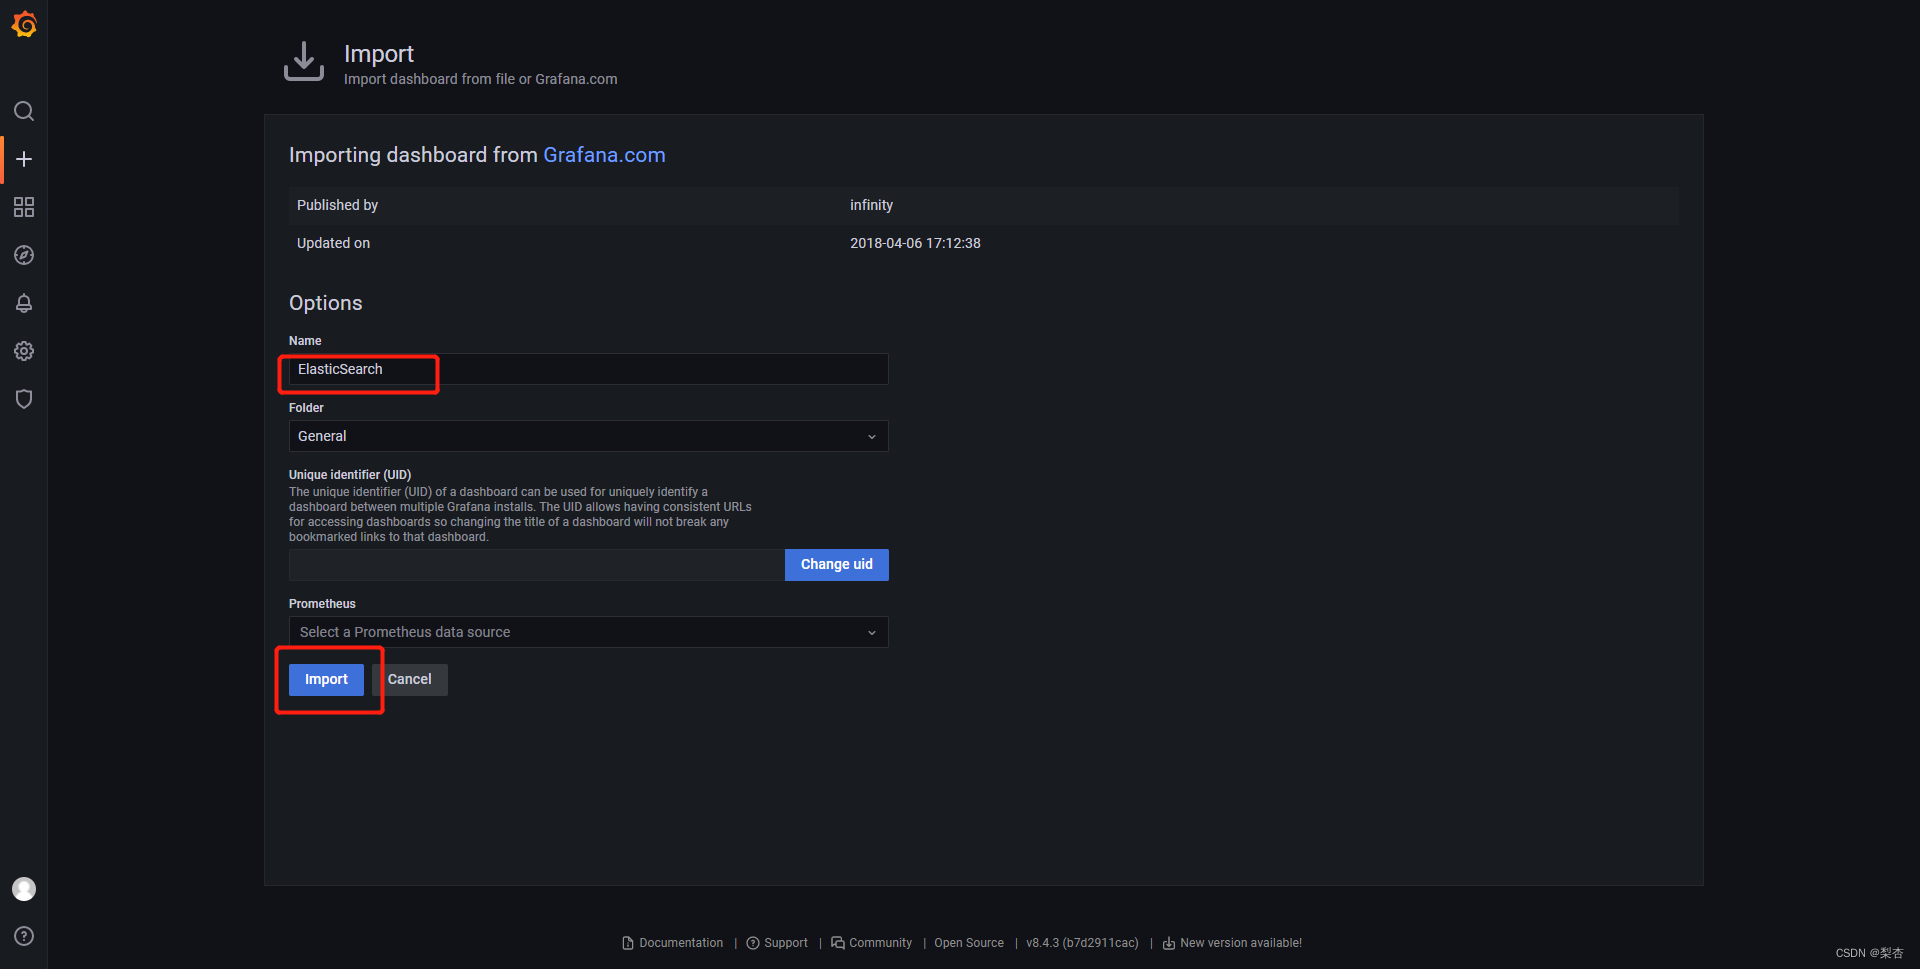
Task: Click the v8.4.3 version link
Action: point(1082,943)
